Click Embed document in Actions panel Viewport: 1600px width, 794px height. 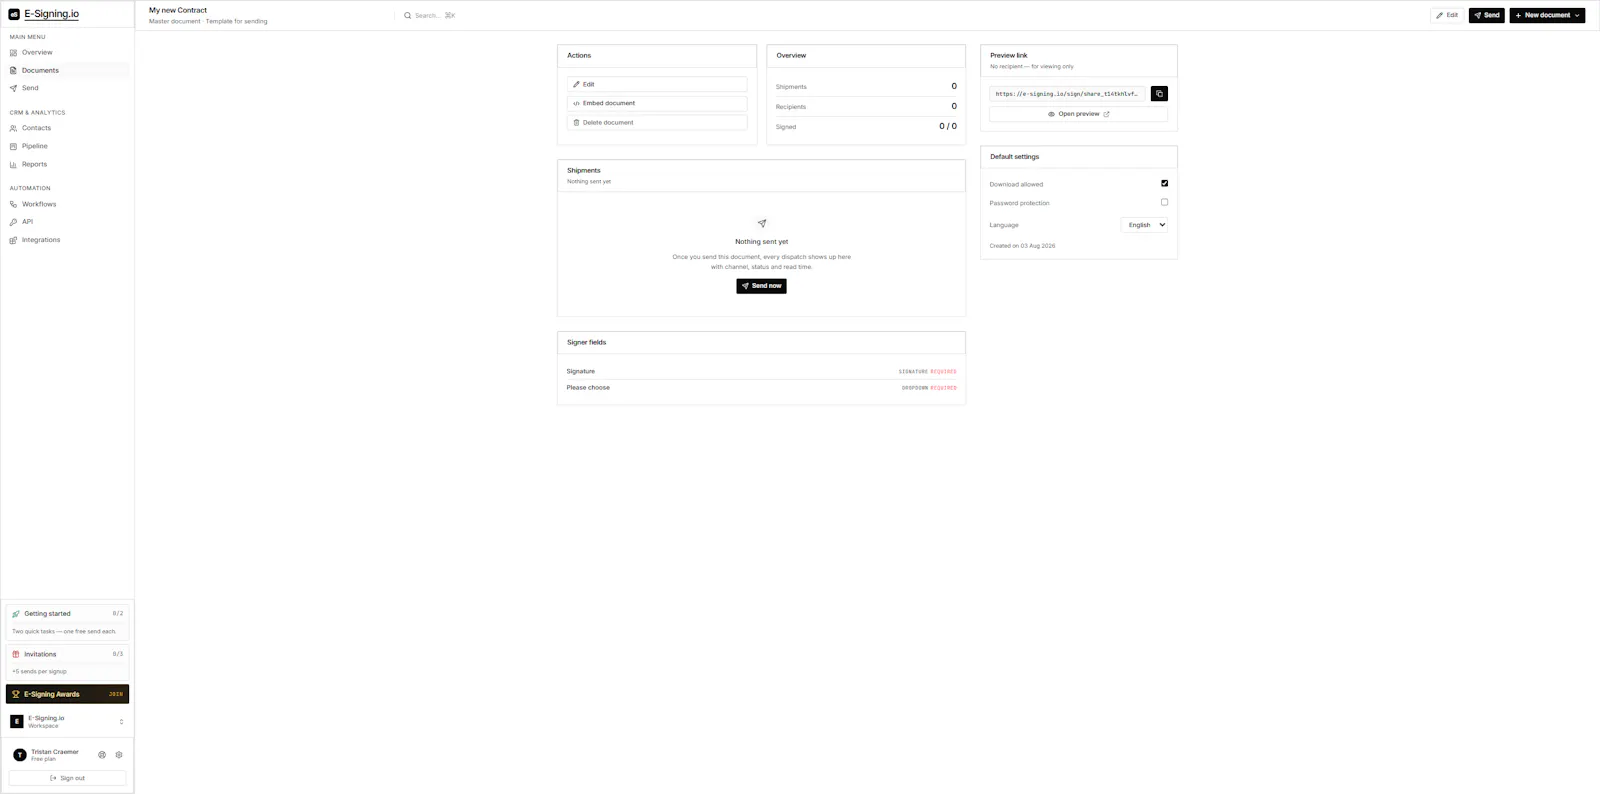click(657, 103)
